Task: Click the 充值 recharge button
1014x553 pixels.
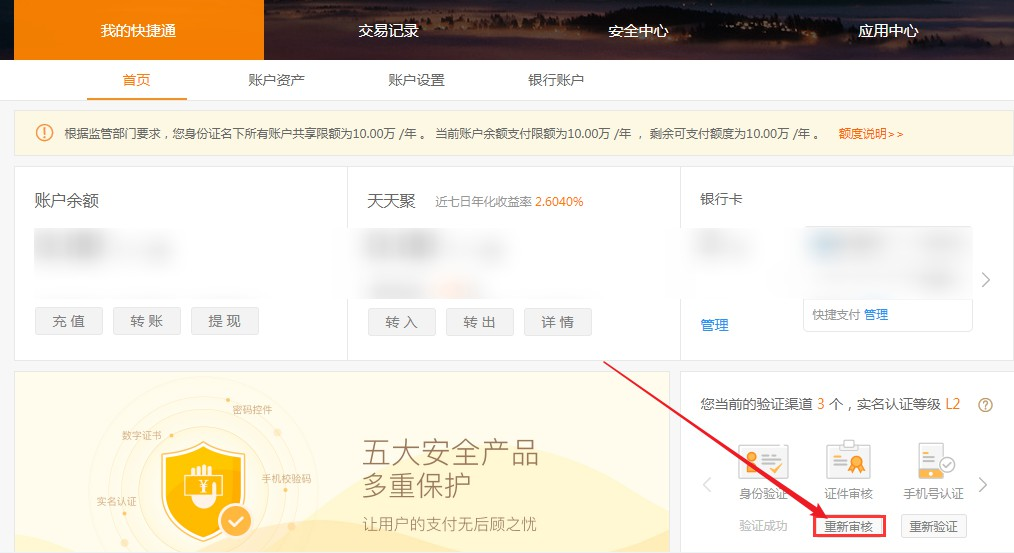Action: point(68,321)
